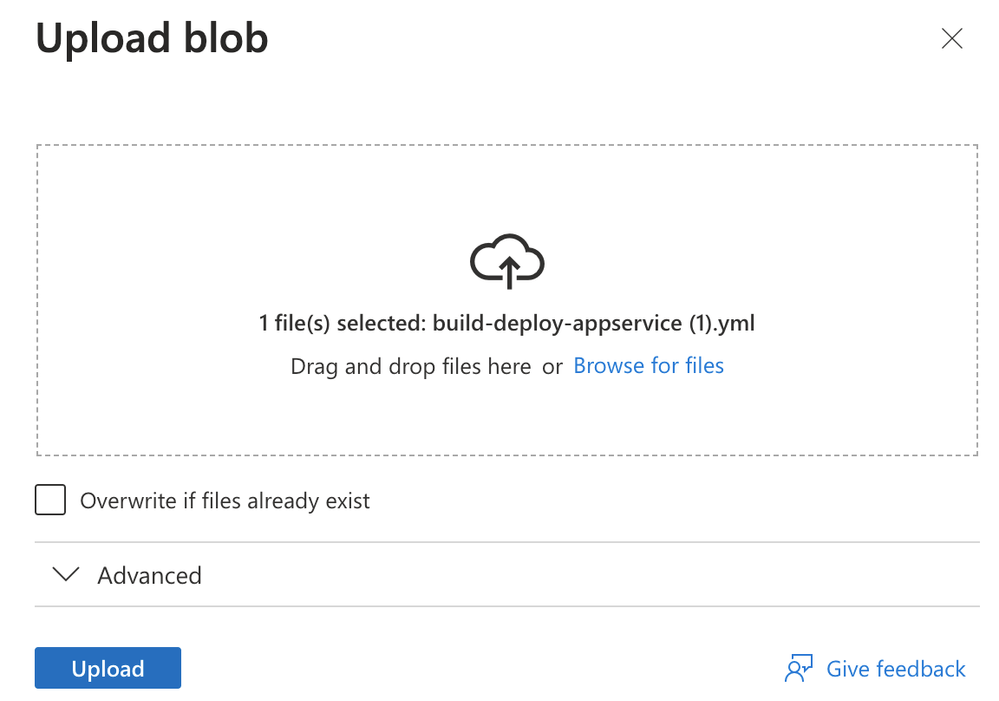Viewport: 999px width, 701px height.
Task: Open the Browse for files link
Action: click(648, 366)
